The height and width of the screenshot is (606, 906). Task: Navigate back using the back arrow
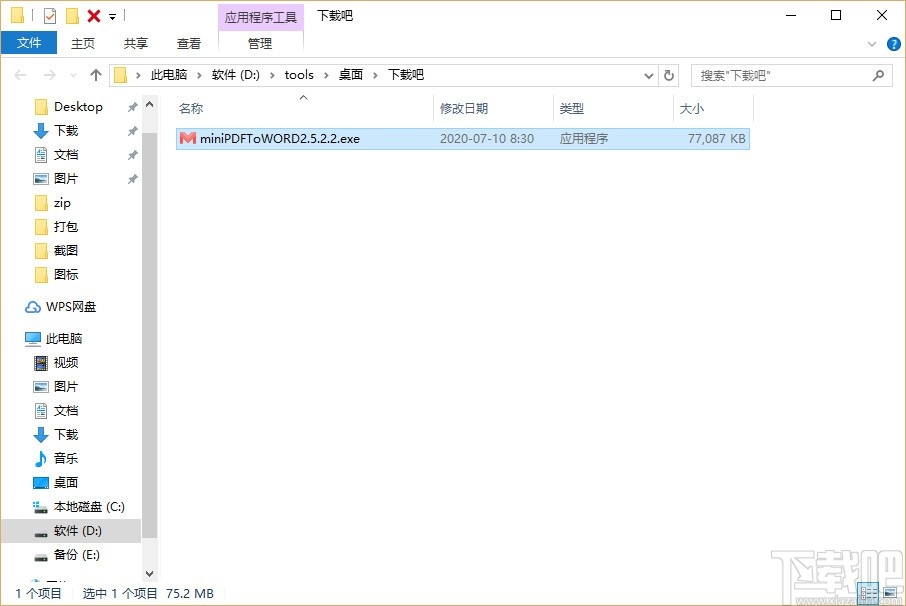click(20, 74)
